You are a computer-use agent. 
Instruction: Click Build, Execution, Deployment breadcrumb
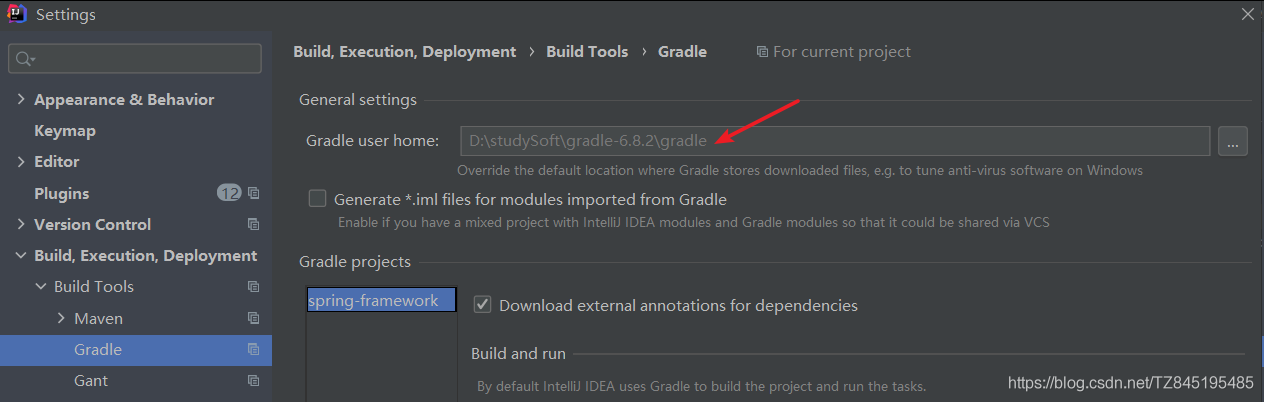tap(405, 51)
